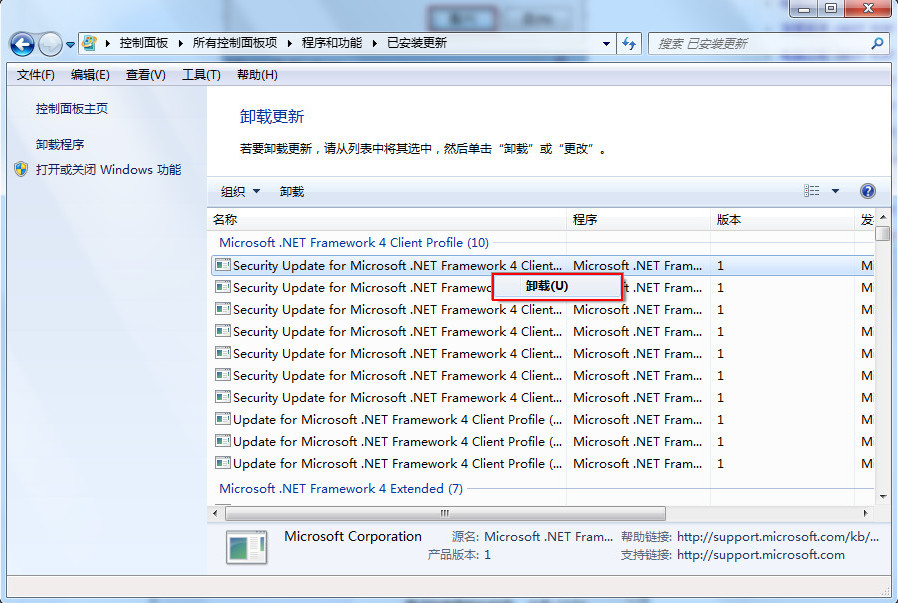Go back with the blue back arrow
Viewport: 898px width, 603px height.
coord(22,44)
